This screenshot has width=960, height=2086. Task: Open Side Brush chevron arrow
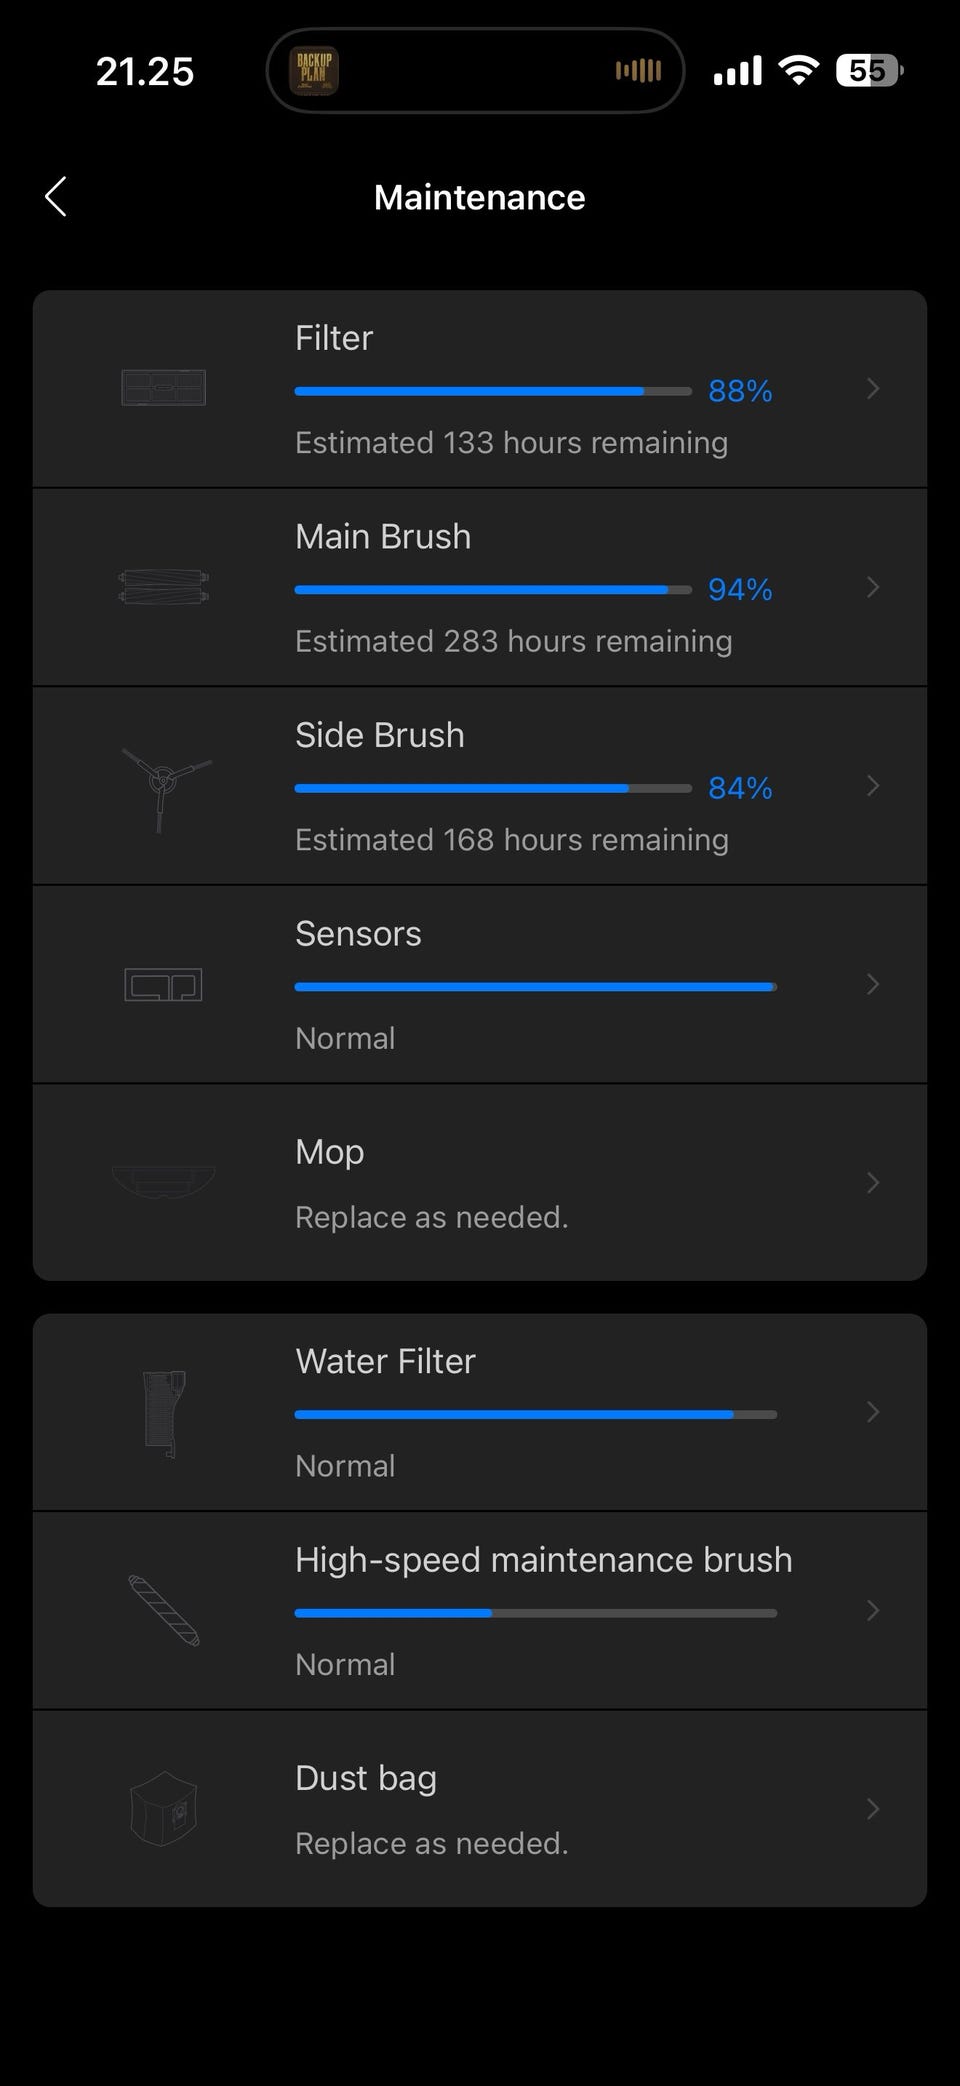click(872, 786)
